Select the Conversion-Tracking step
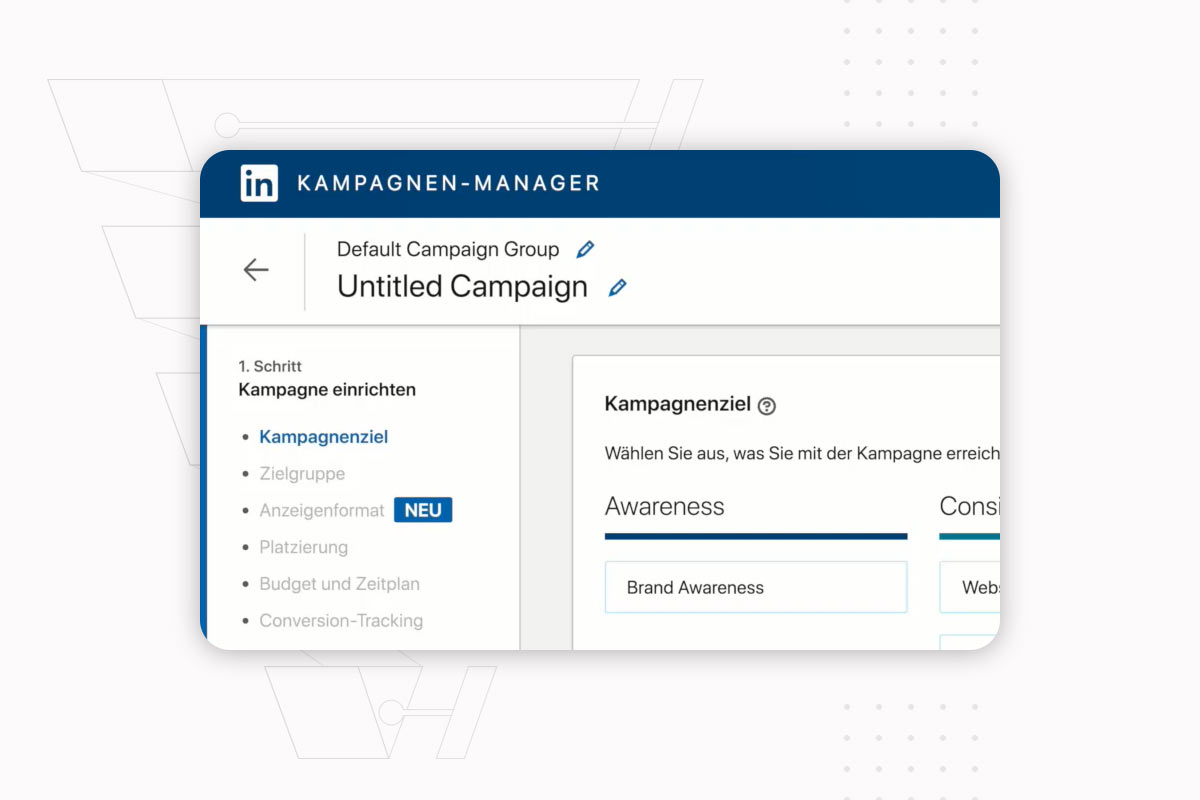Screen dimensions: 1200x800 (x=341, y=621)
